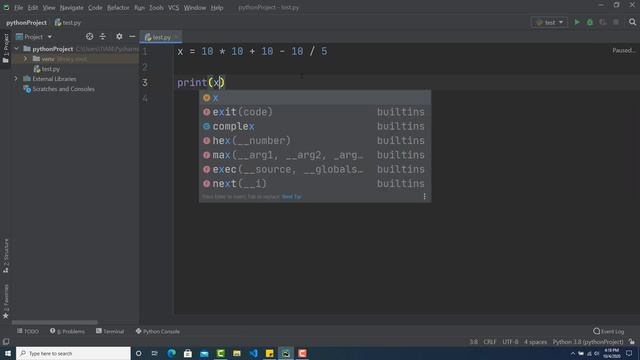Run the test configuration with green play button
640x360 pixels.
click(x=577, y=22)
